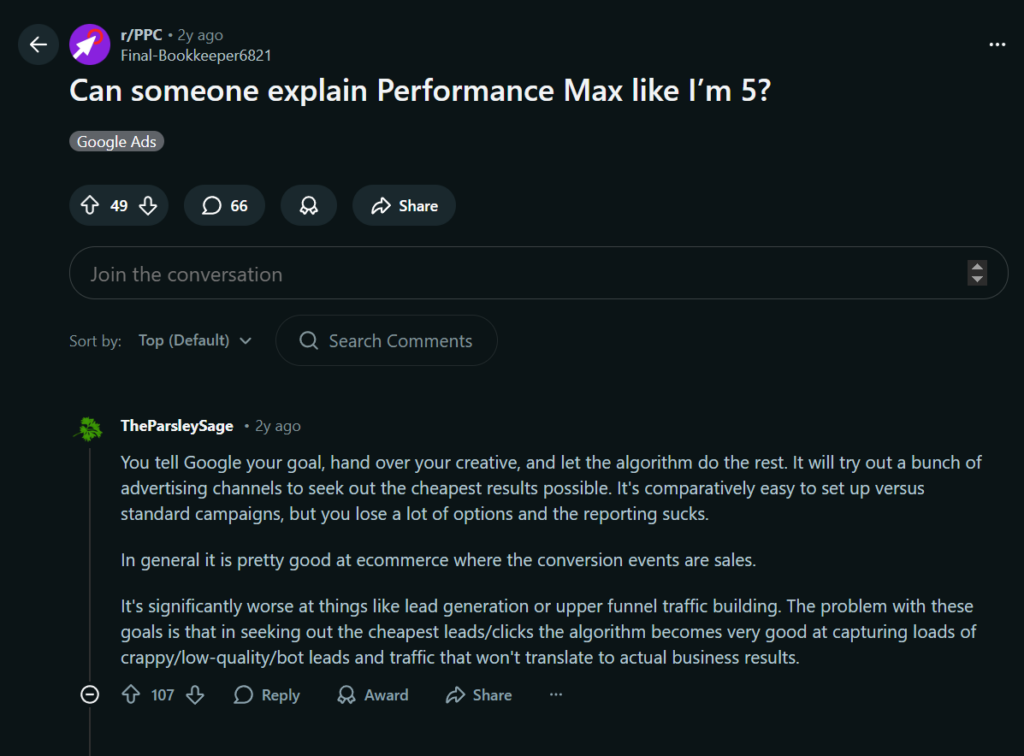The width and height of the screenshot is (1024, 756).
Task: Downvote TheParsleySage's comment
Action: tap(195, 695)
